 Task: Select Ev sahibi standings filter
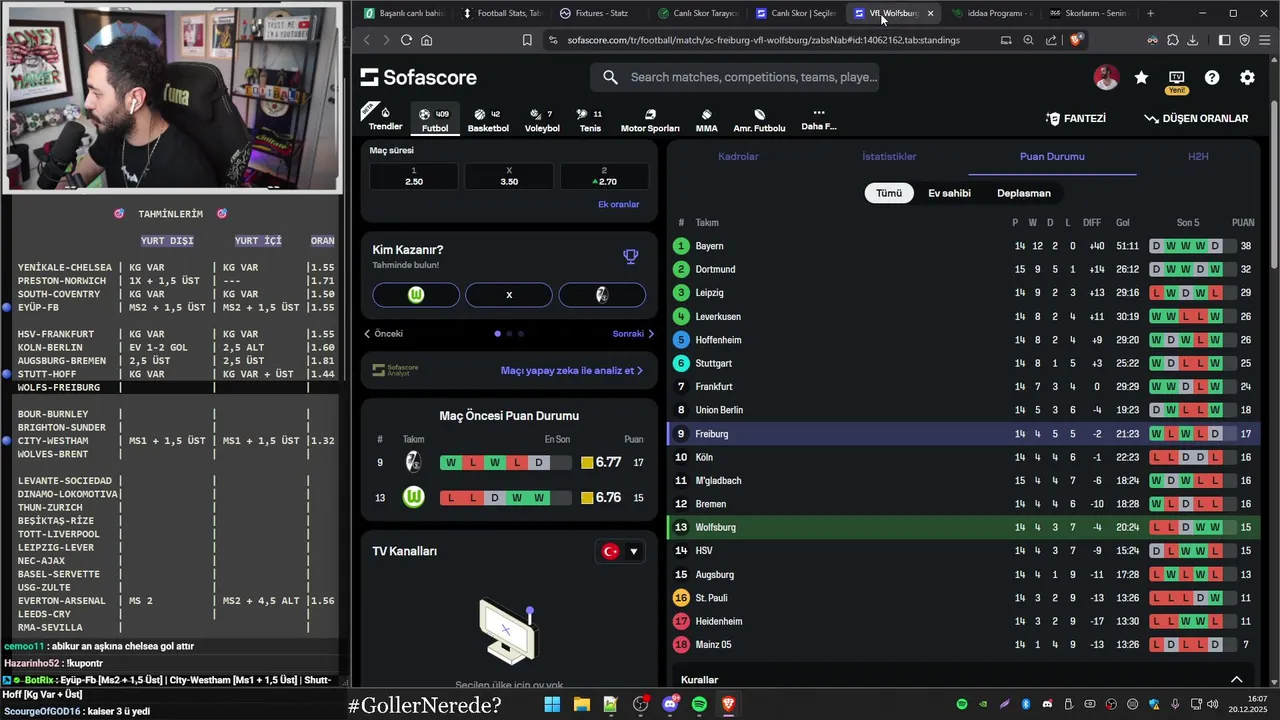coord(949,193)
